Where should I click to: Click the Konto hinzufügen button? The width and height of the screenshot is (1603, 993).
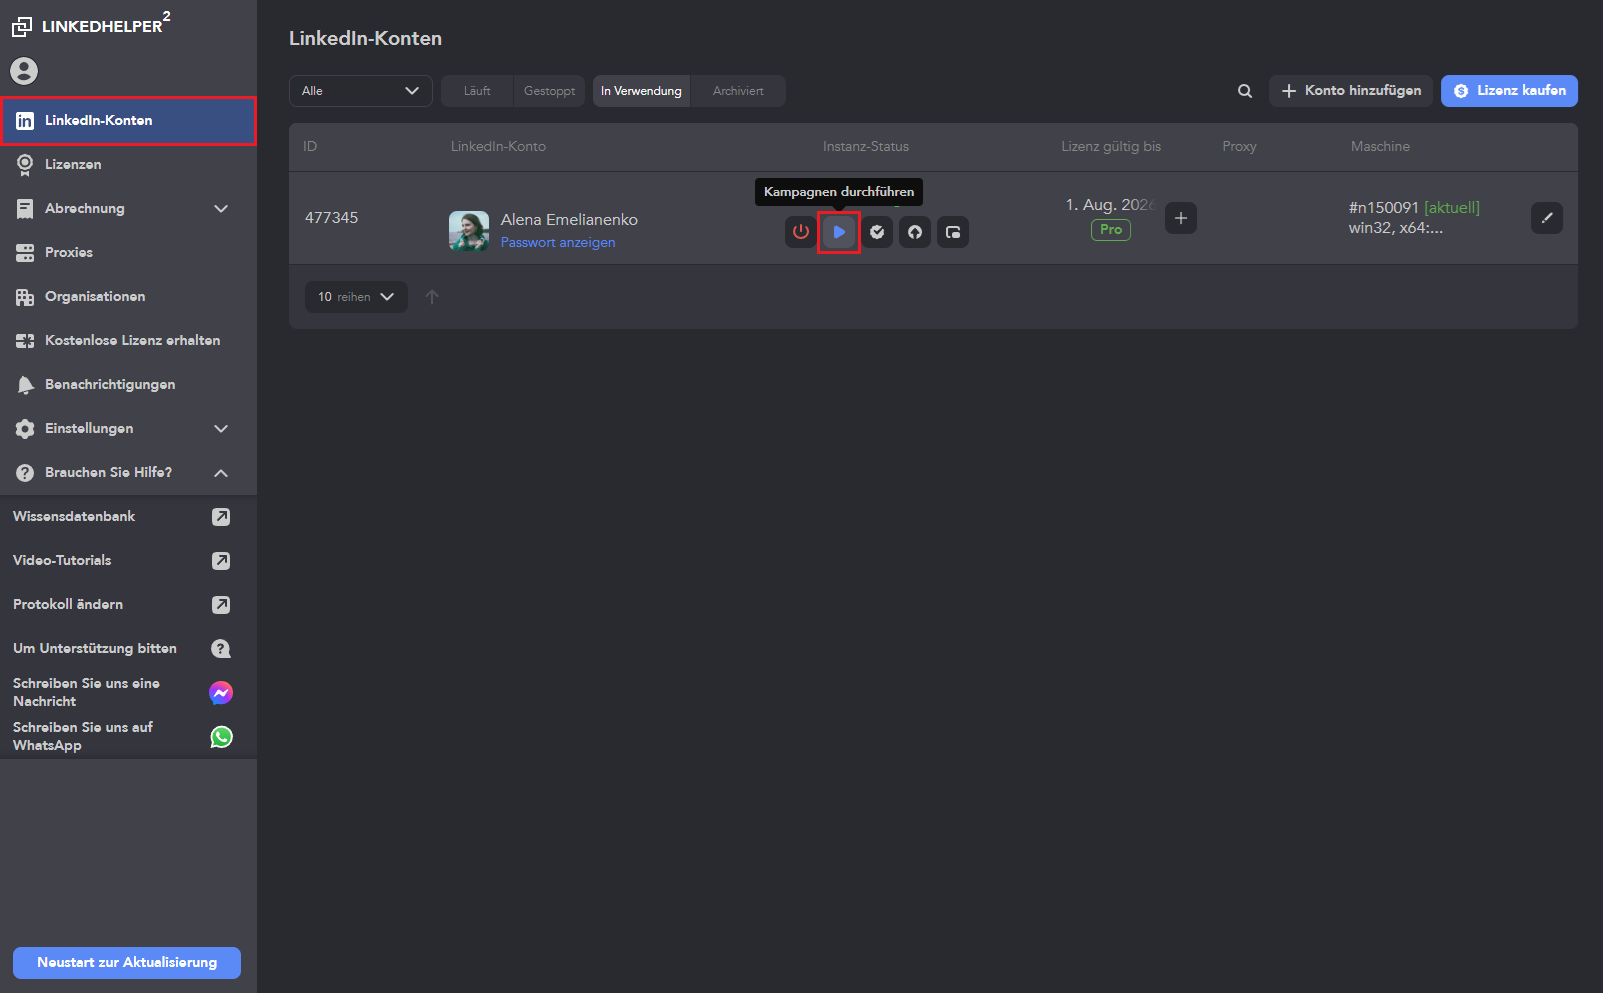[1351, 91]
